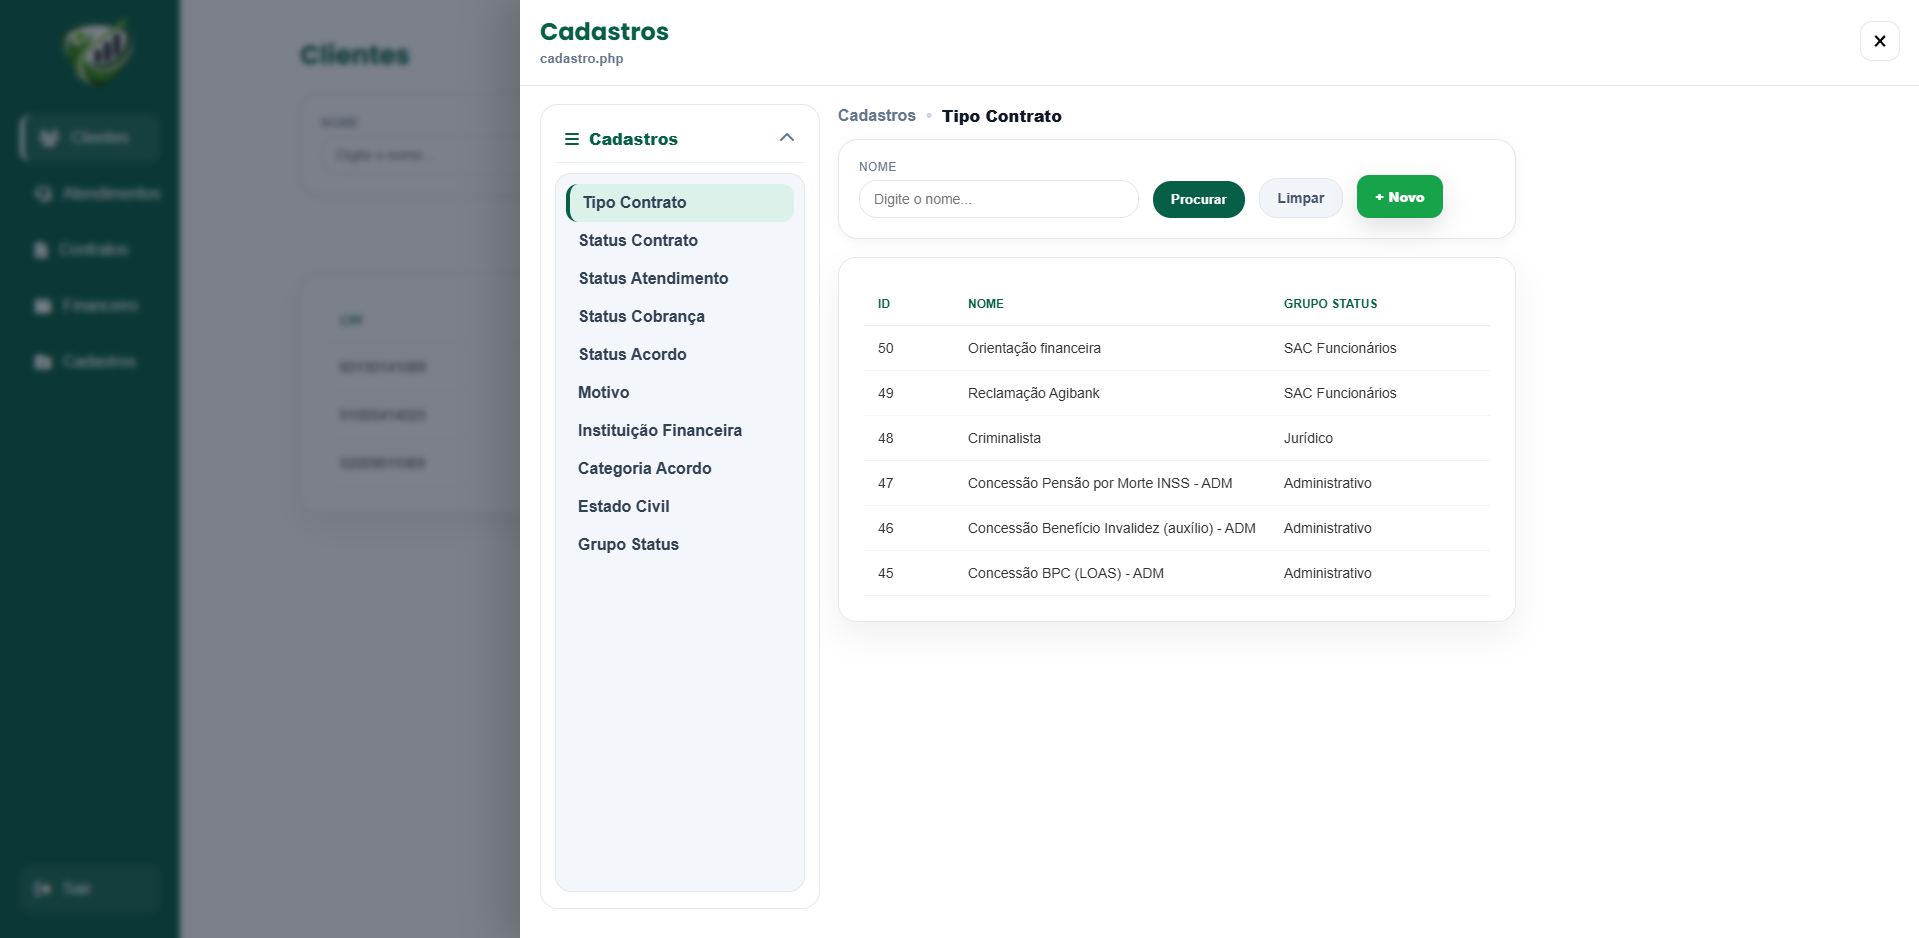Open Status Cobrança section
Viewport: 1919px width, 938px height.
click(641, 316)
